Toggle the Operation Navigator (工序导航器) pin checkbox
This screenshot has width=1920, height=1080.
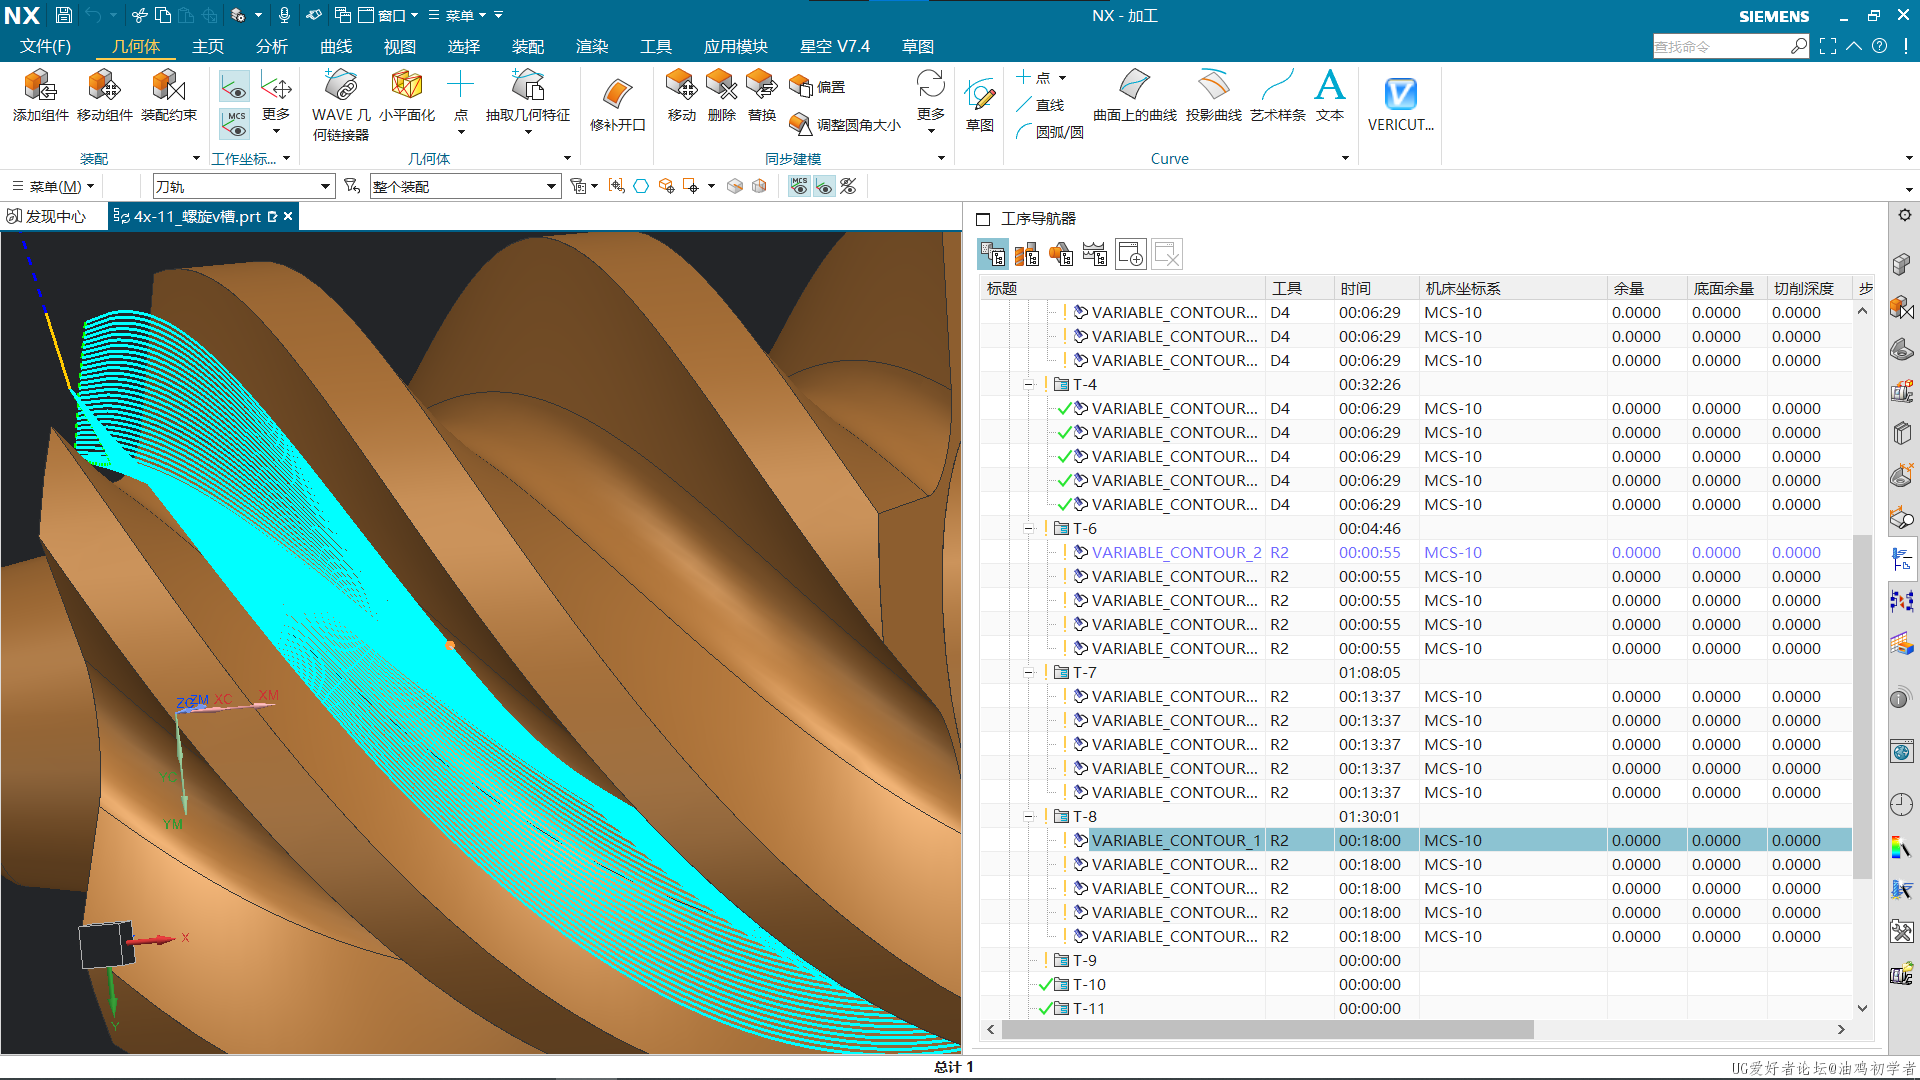point(983,219)
